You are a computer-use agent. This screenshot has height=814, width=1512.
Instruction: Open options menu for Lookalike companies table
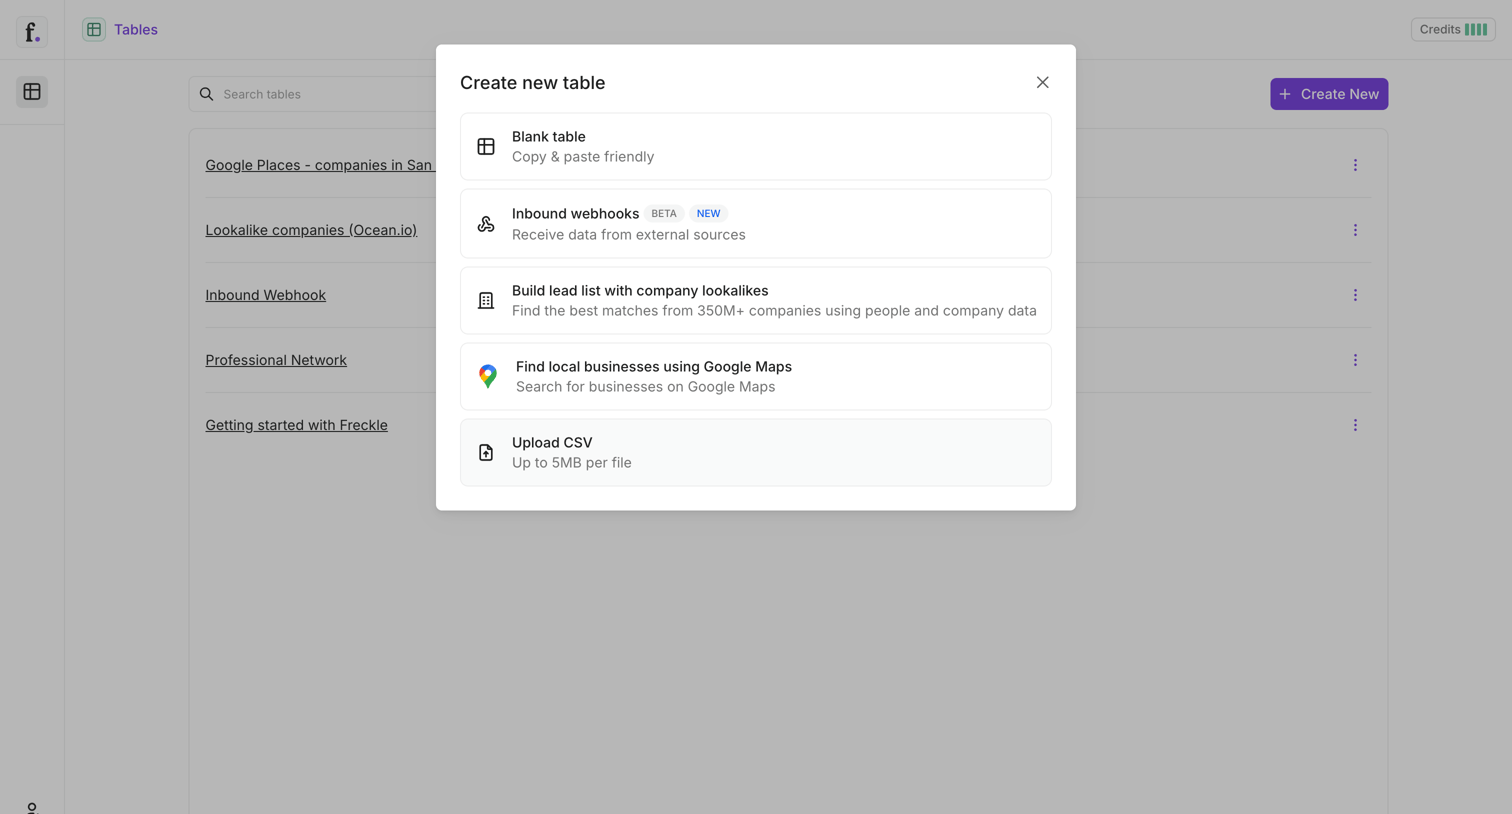coord(1355,230)
